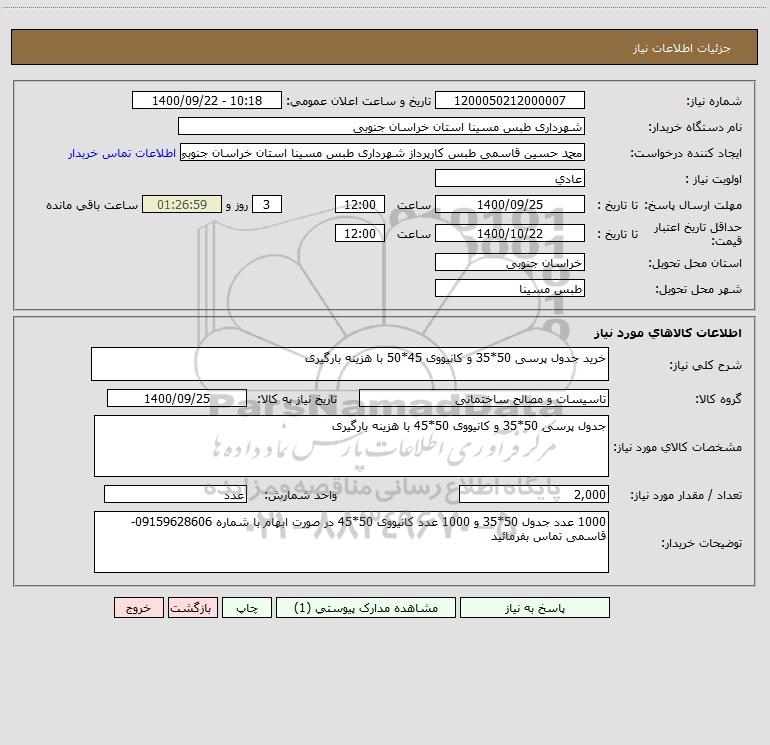Viewport: 770px width, 745px height.
Task: Open مشاهده مدارک پیوستی (1) button
Action: click(x=366, y=608)
